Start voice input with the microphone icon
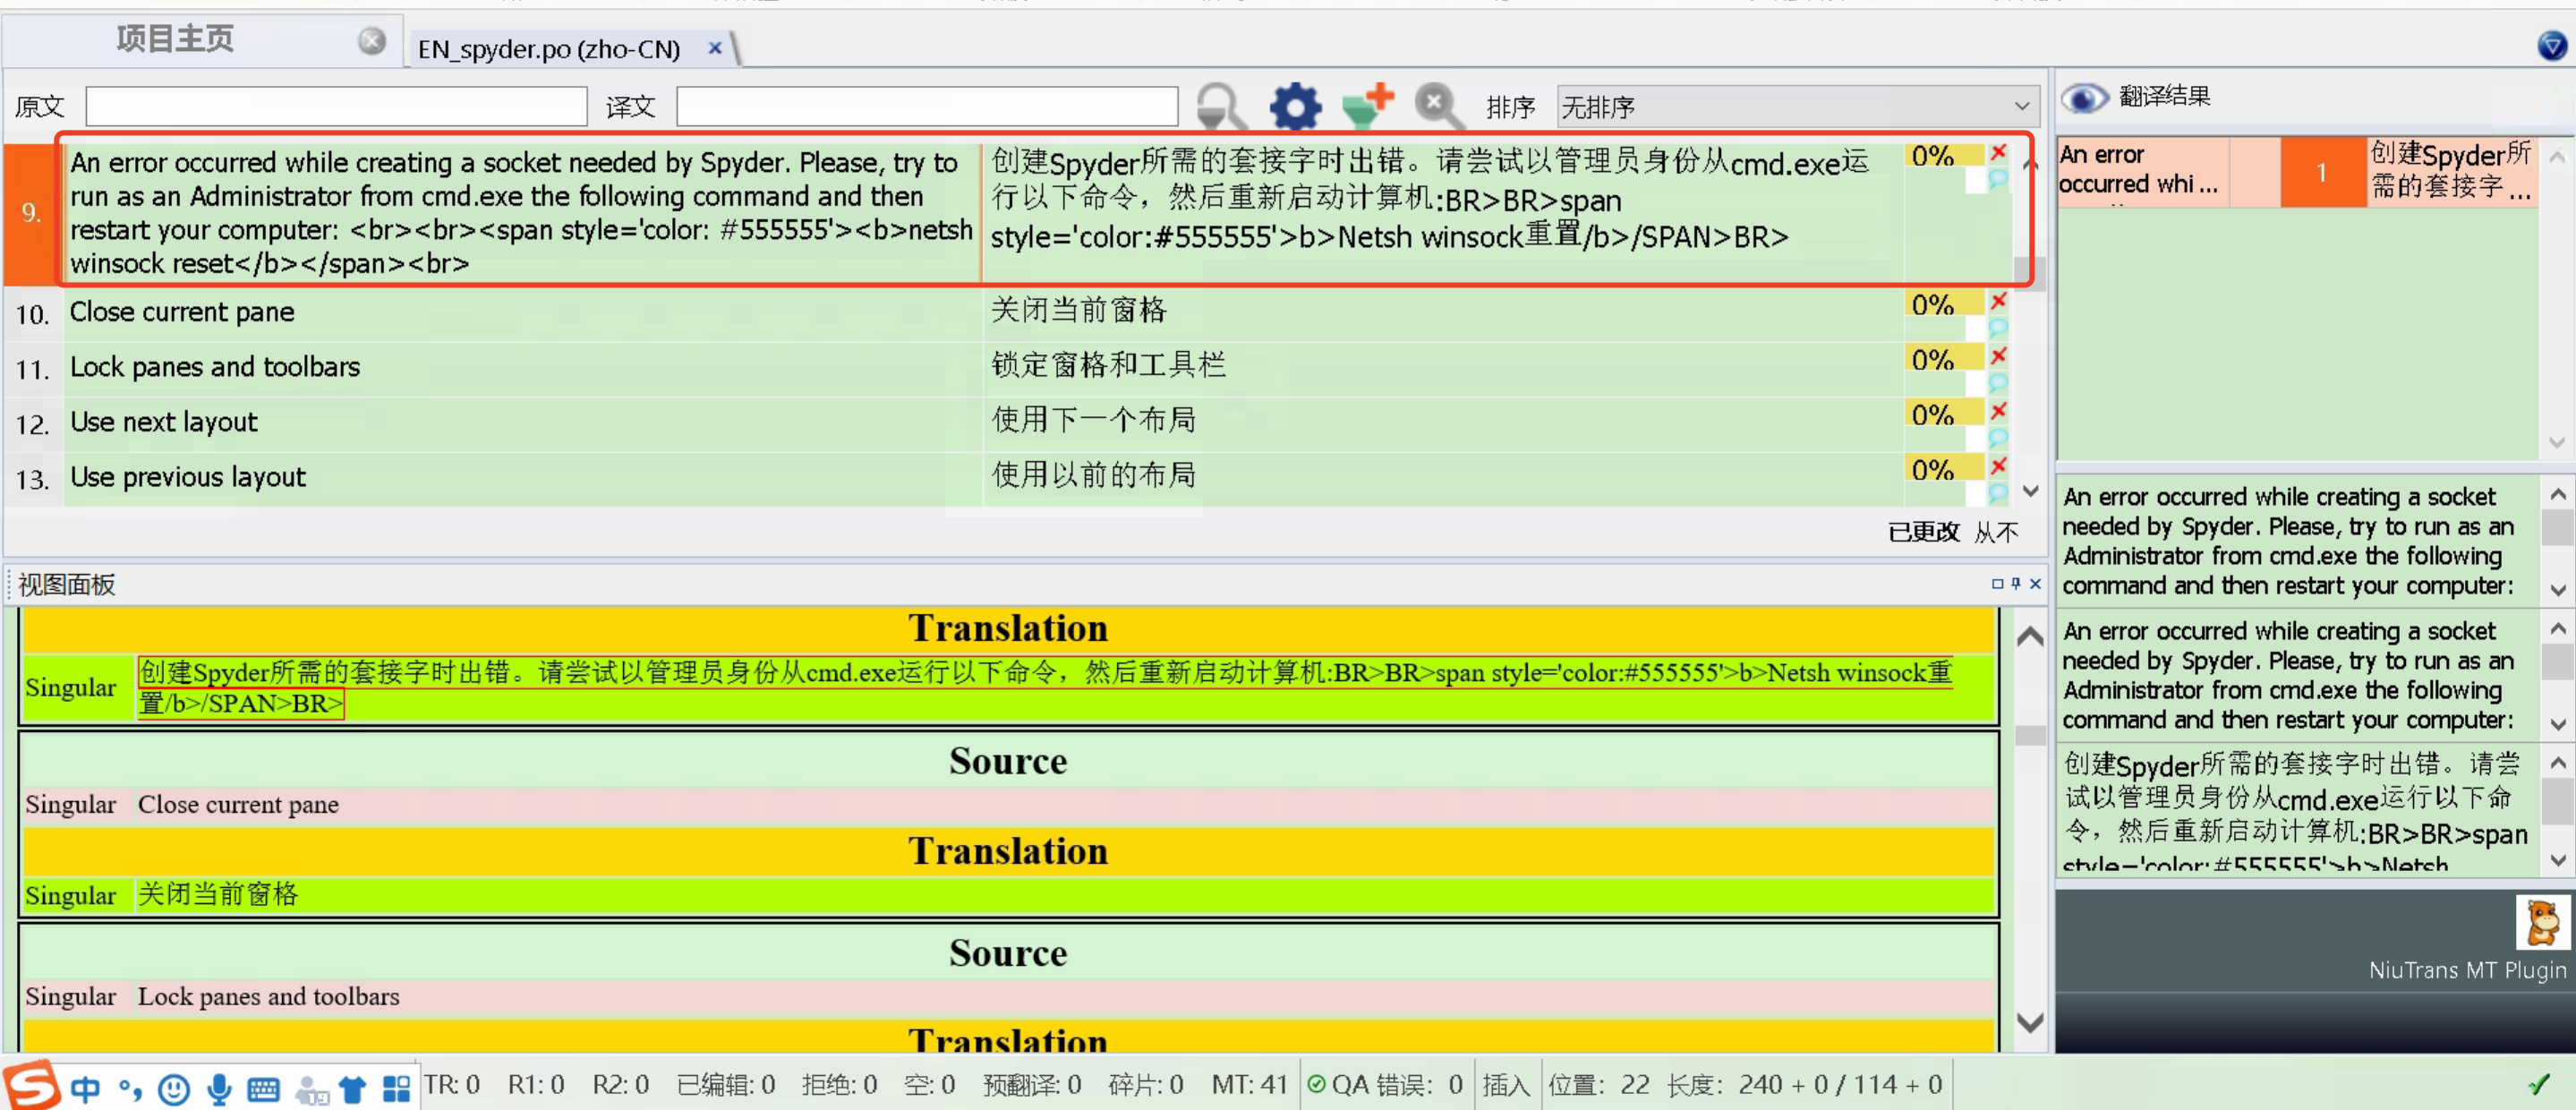Image resolution: width=2576 pixels, height=1110 pixels. pos(219,1089)
